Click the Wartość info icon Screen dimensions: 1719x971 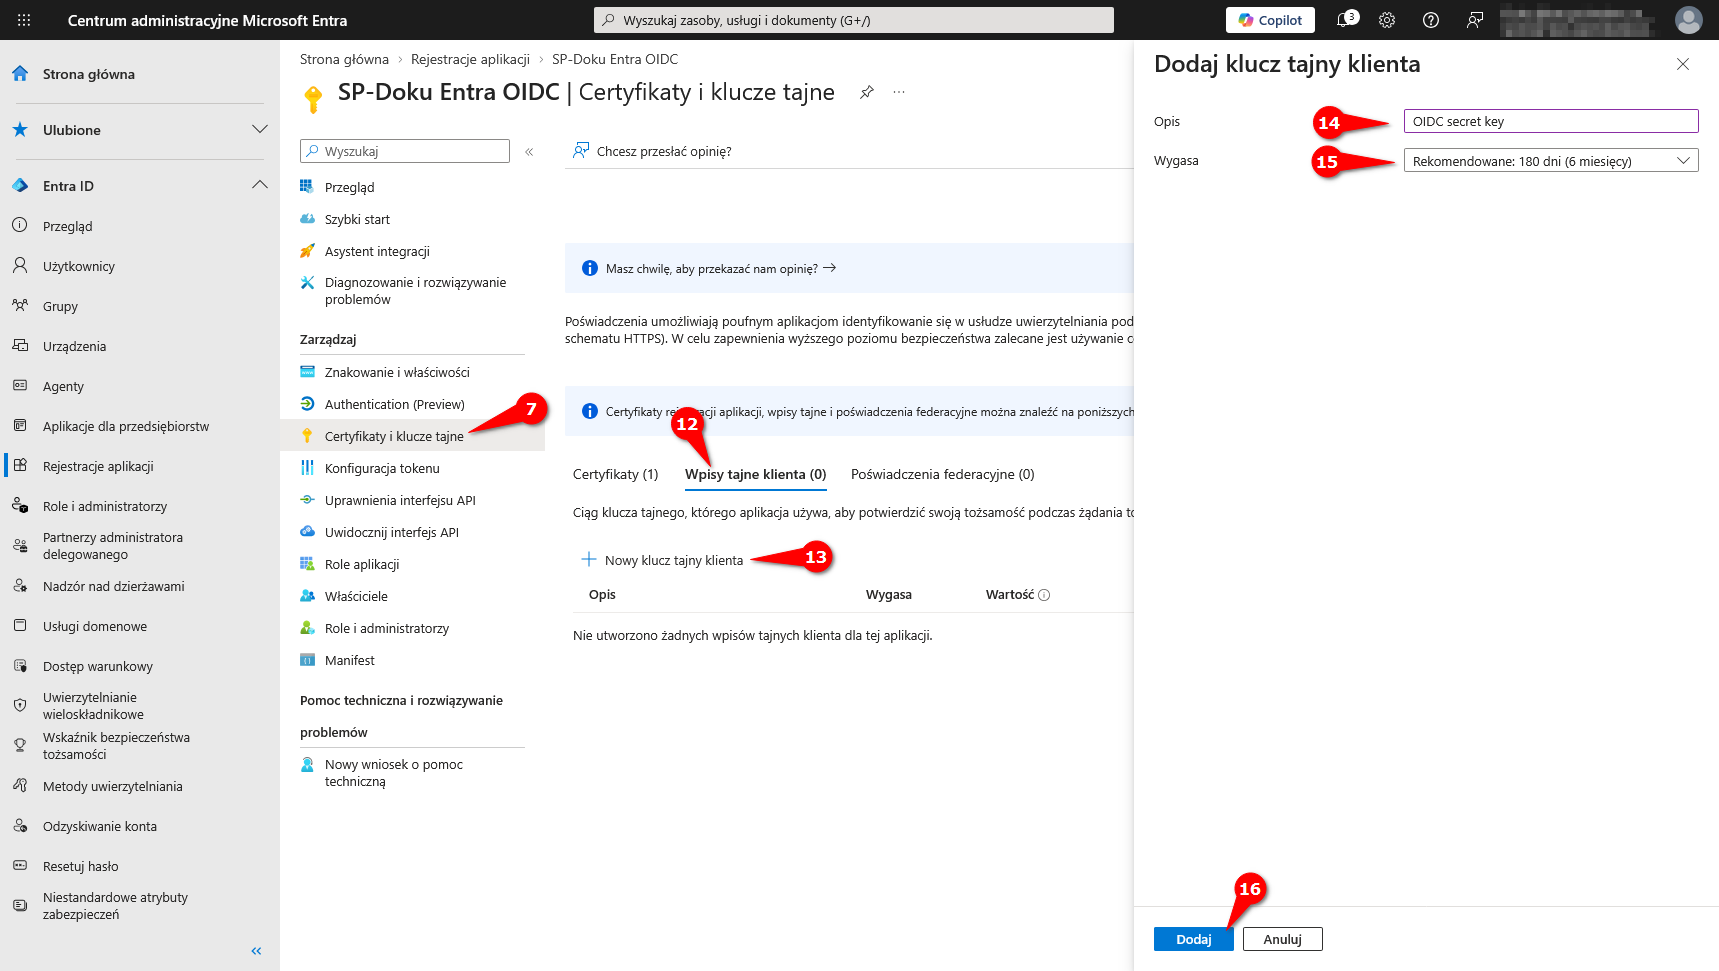tap(1044, 595)
